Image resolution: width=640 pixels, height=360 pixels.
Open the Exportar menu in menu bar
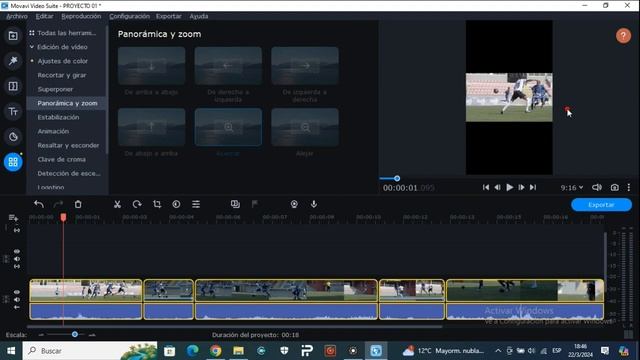click(169, 16)
